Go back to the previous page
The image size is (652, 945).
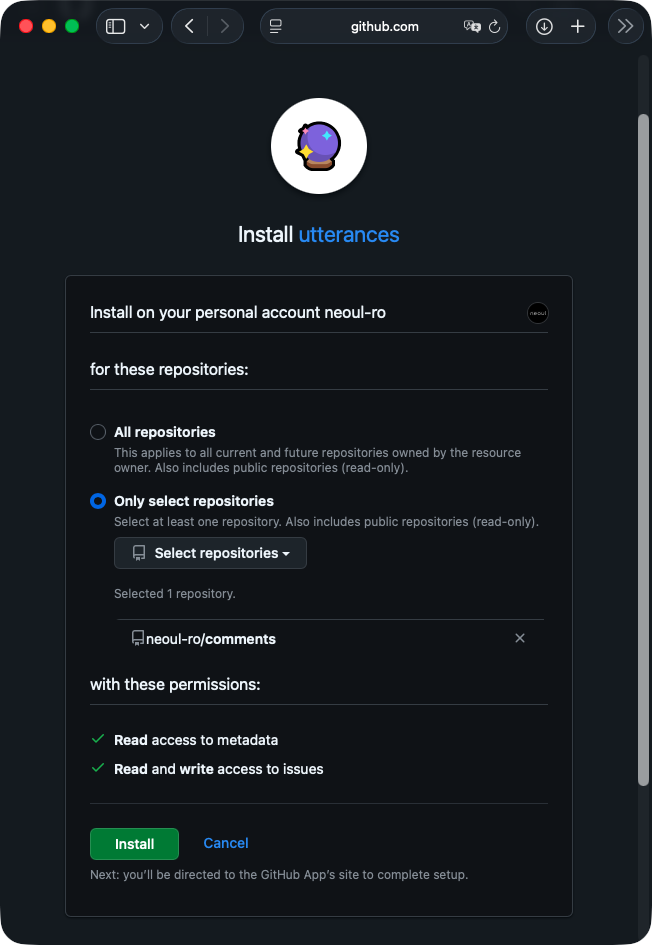coord(190,27)
